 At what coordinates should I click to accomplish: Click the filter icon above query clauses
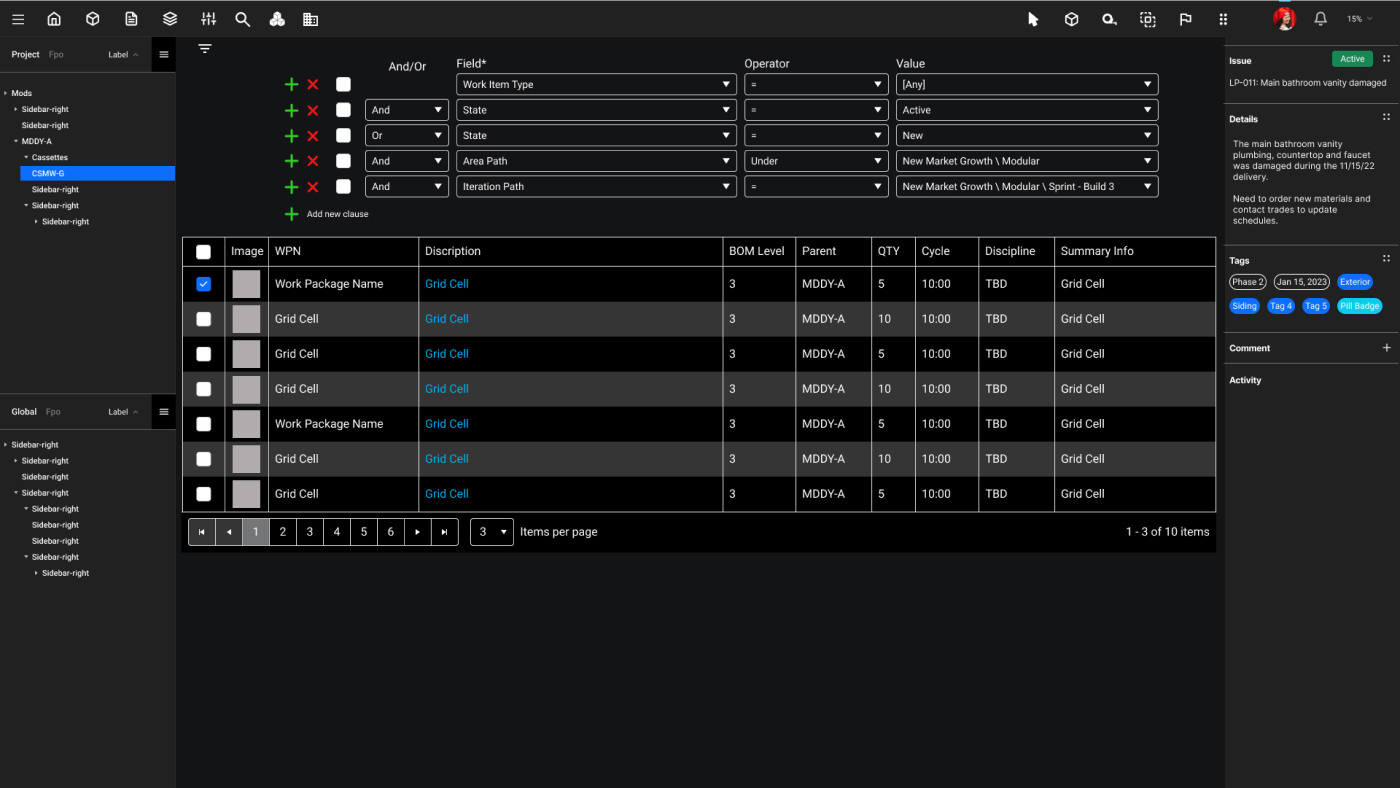pos(205,48)
